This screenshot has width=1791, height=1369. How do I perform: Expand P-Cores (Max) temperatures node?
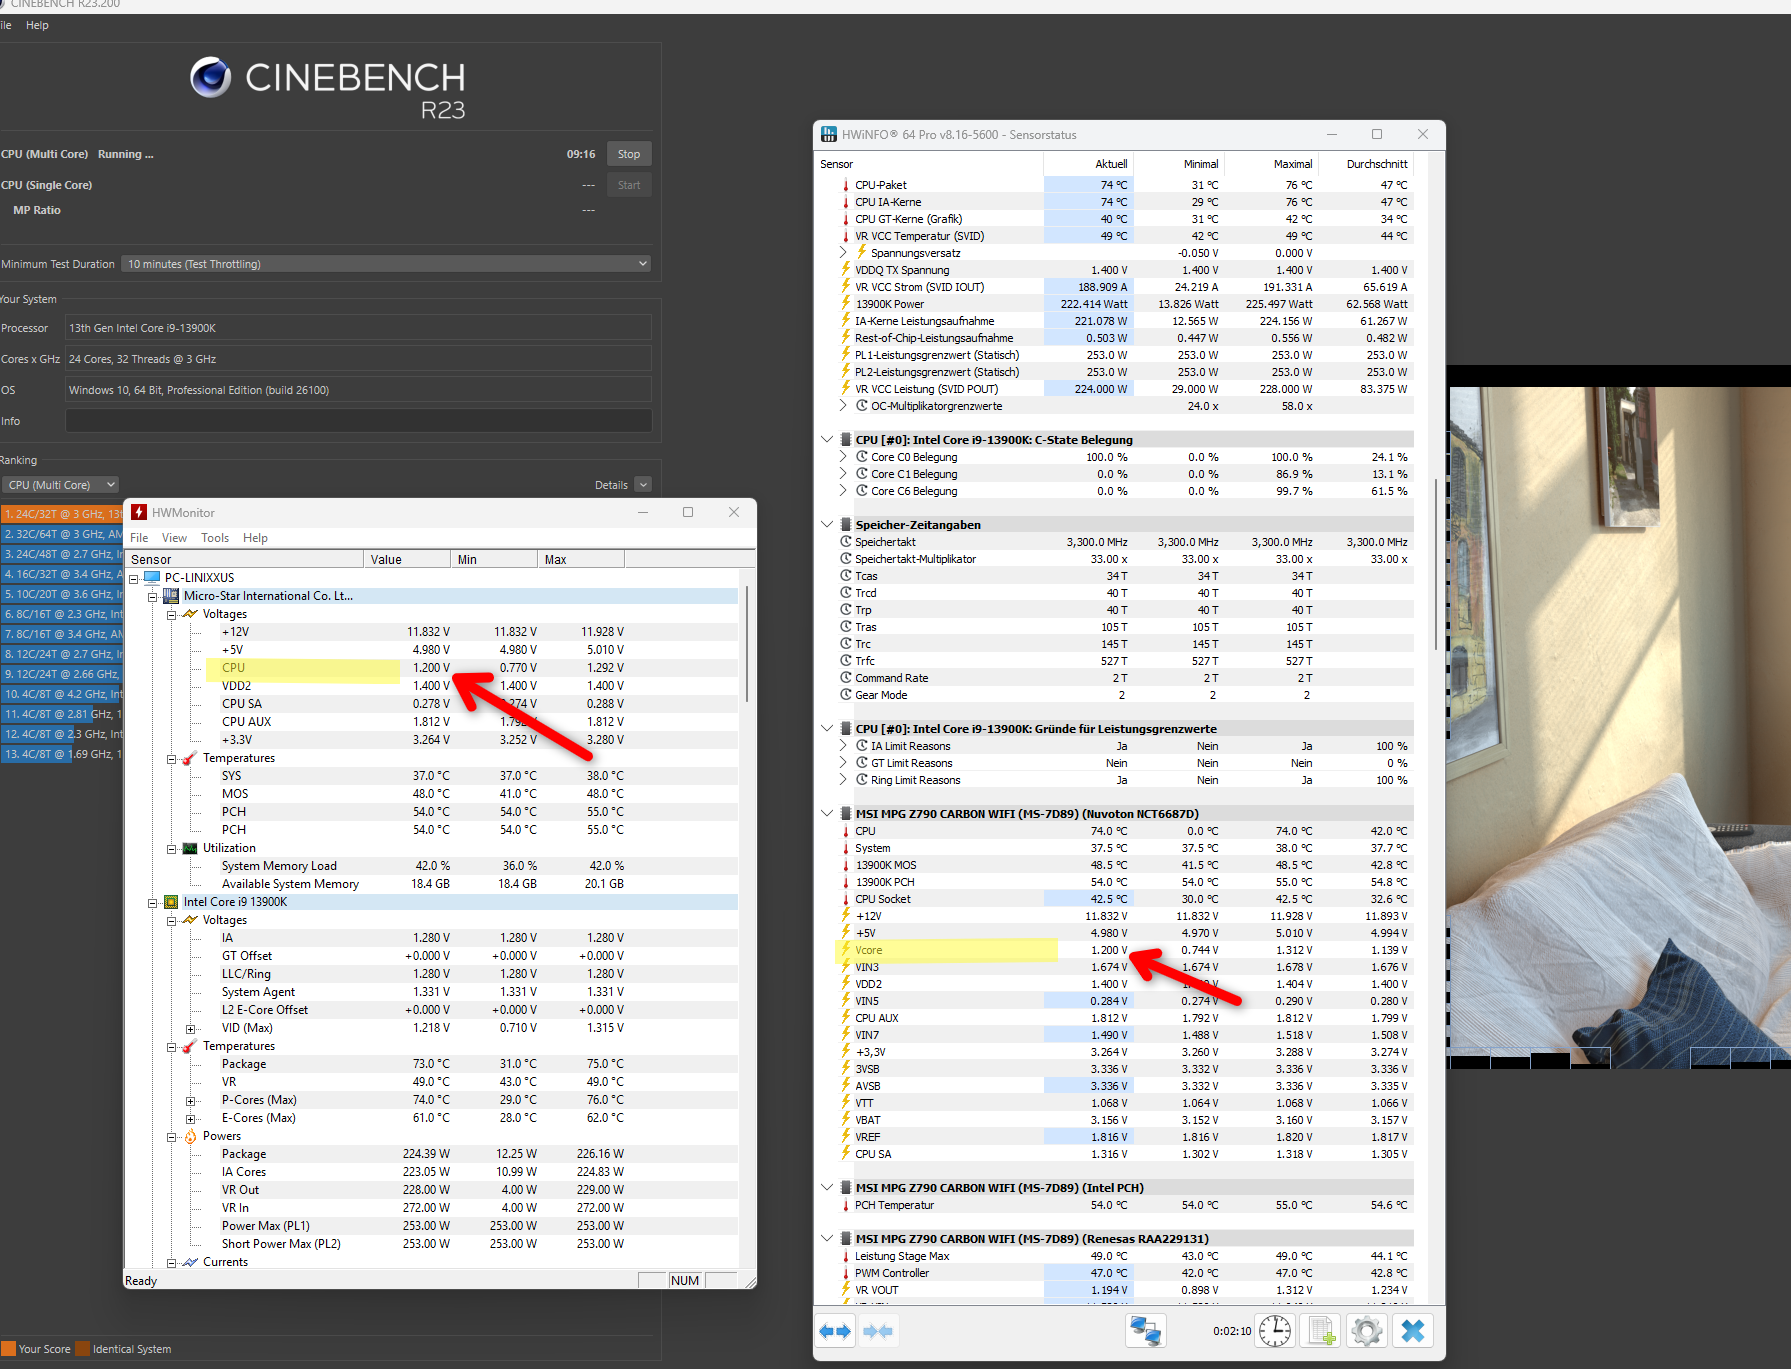click(x=190, y=1101)
